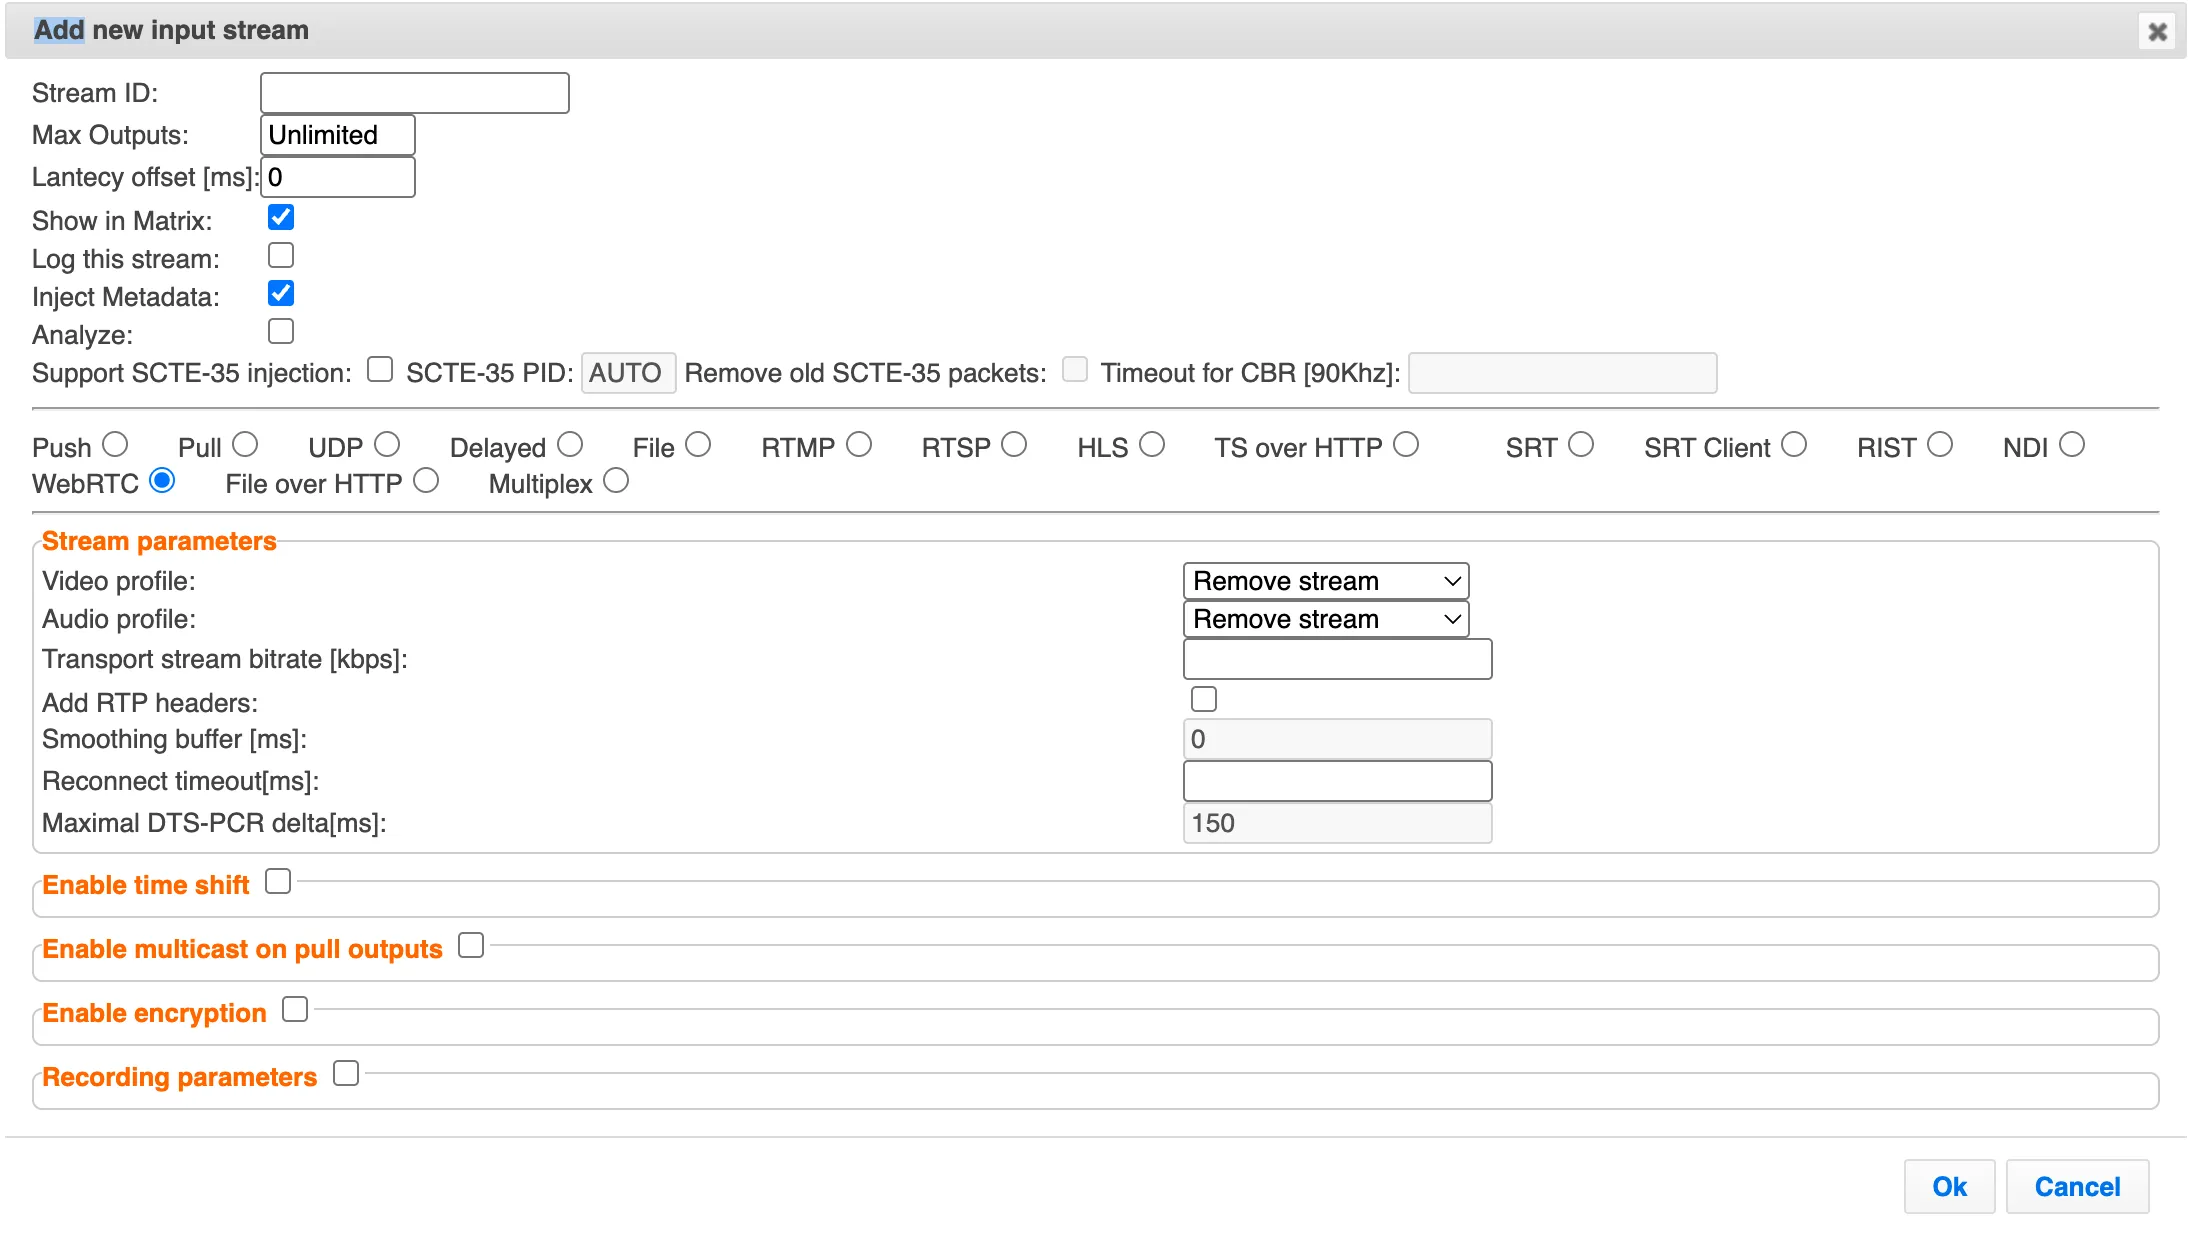This screenshot has width=2188, height=1244.
Task: Choose the NDI radio button
Action: 2072,444
